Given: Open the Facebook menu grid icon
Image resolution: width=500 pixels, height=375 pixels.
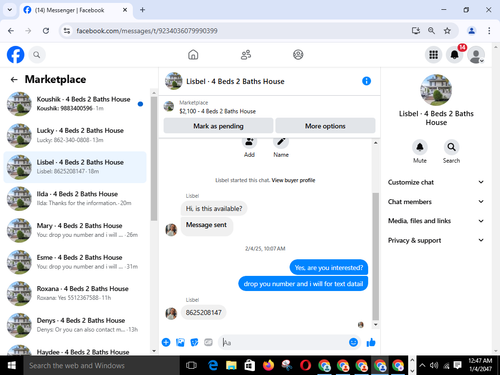Looking at the screenshot, I should point(433,55).
